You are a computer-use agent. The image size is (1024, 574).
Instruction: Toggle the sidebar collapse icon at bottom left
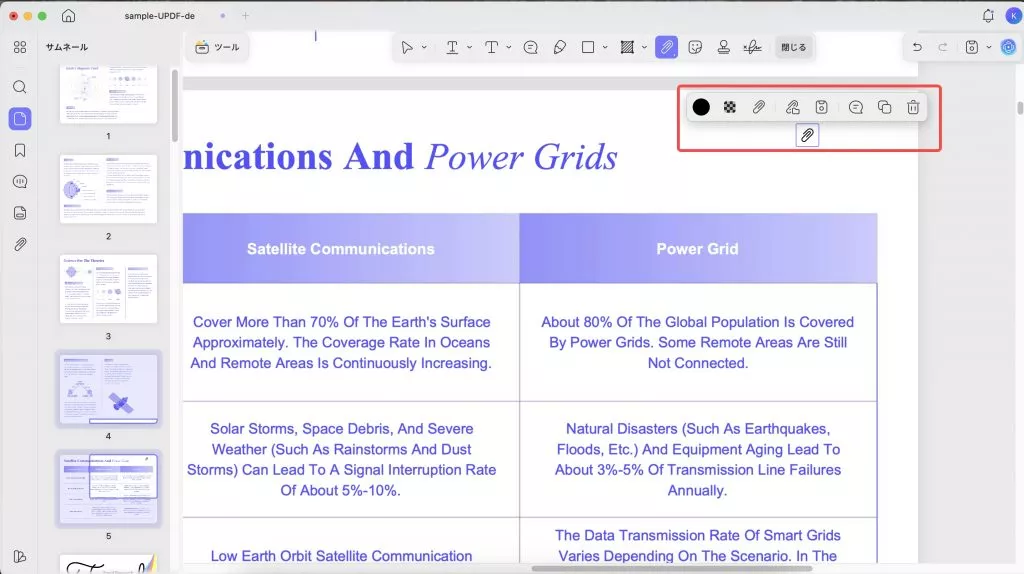click(20, 556)
